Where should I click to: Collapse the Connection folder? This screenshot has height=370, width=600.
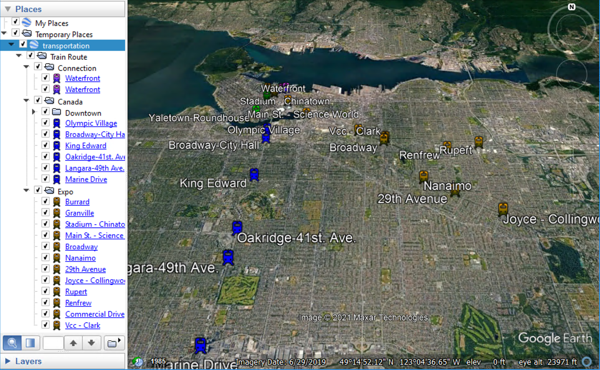26,67
